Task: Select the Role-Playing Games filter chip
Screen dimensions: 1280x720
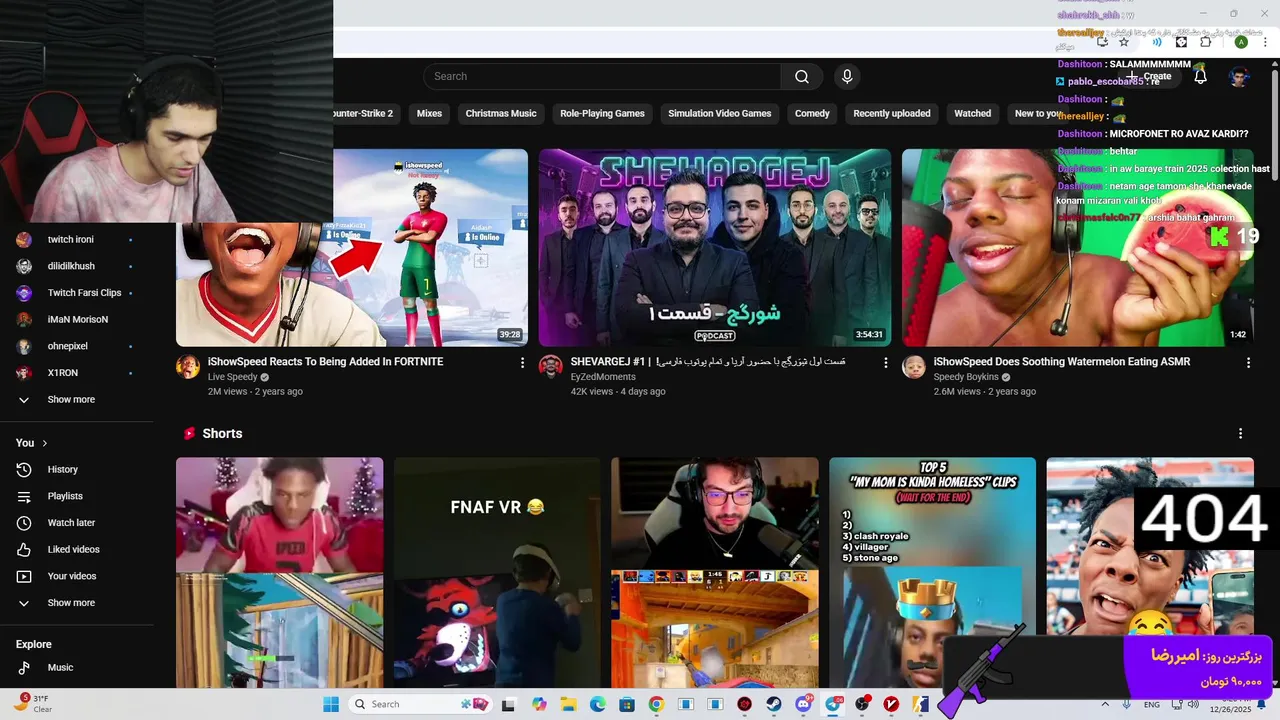Action: [x=602, y=114]
